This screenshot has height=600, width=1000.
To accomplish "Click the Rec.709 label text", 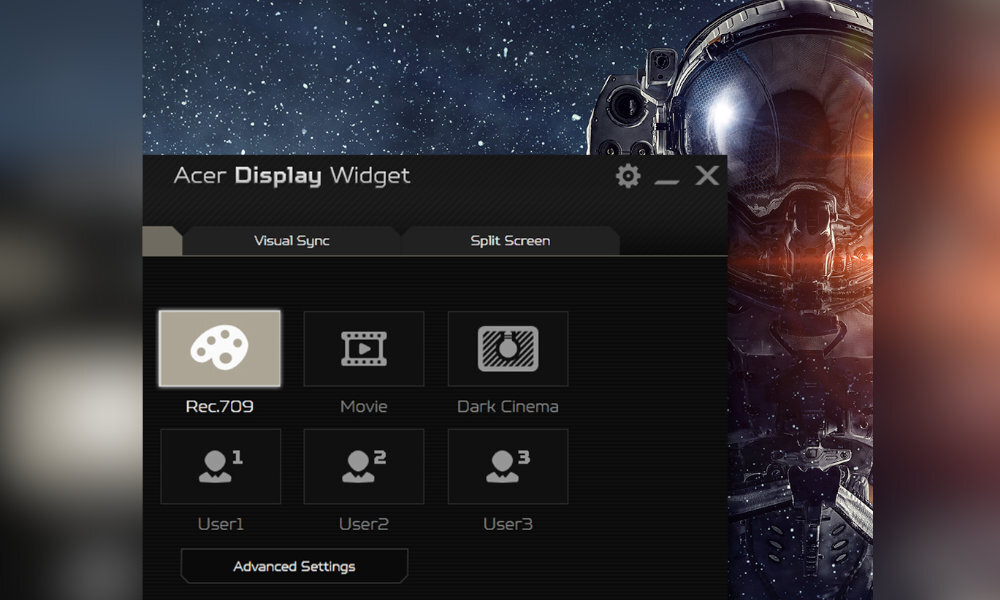I will [x=219, y=406].
